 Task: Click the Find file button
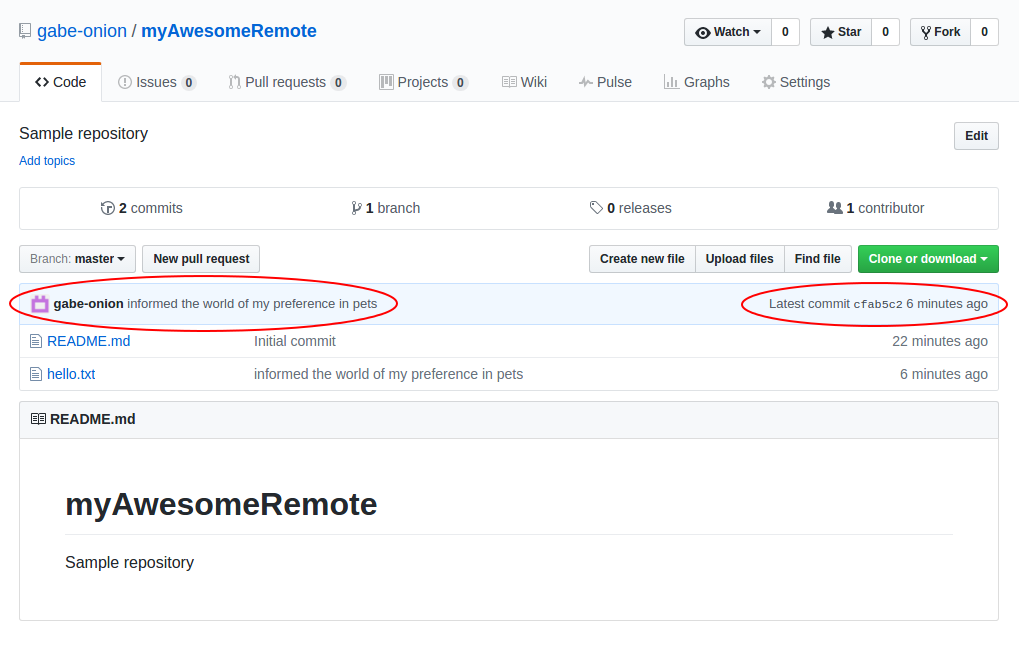pyautogui.click(x=818, y=259)
